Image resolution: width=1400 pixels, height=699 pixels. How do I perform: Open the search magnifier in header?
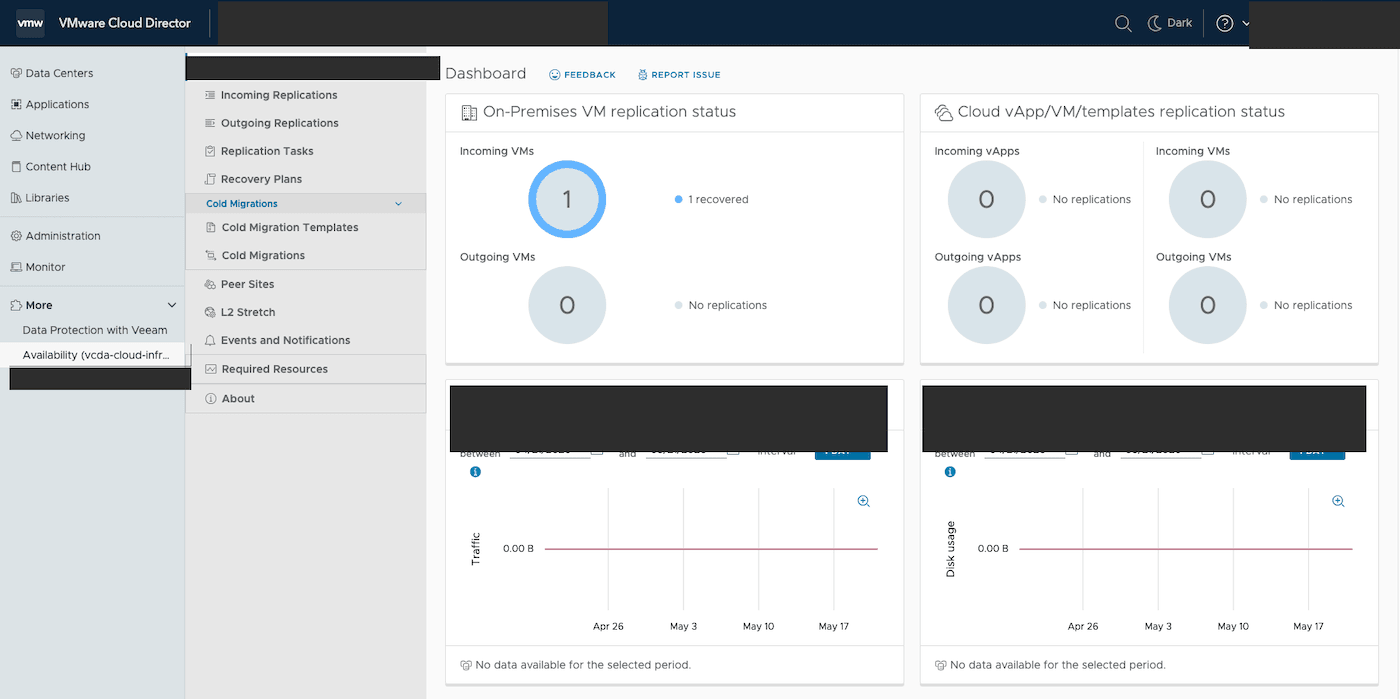pos(1123,23)
